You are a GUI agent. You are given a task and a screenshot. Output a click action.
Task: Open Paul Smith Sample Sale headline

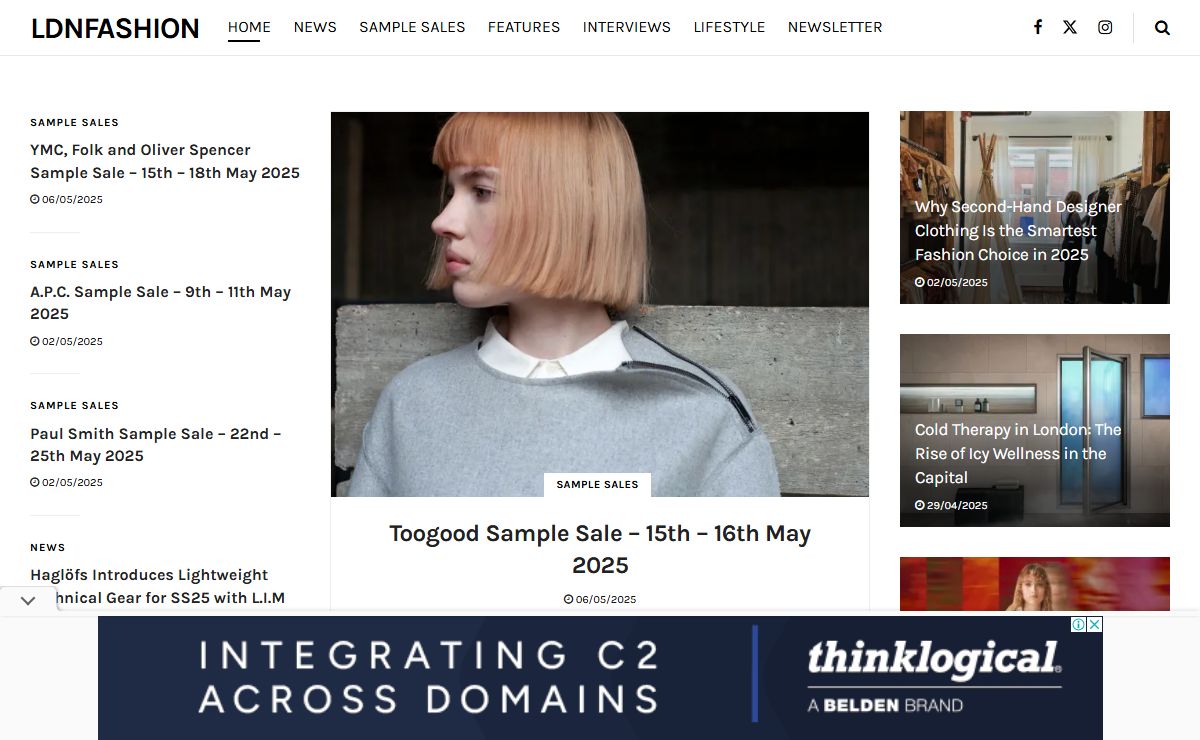156,445
